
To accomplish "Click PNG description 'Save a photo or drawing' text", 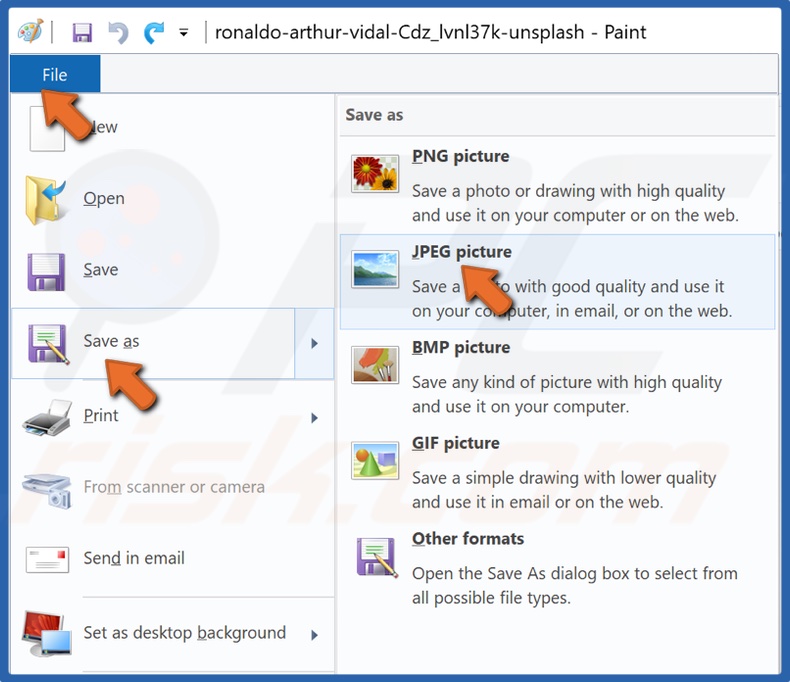I will 575,203.
